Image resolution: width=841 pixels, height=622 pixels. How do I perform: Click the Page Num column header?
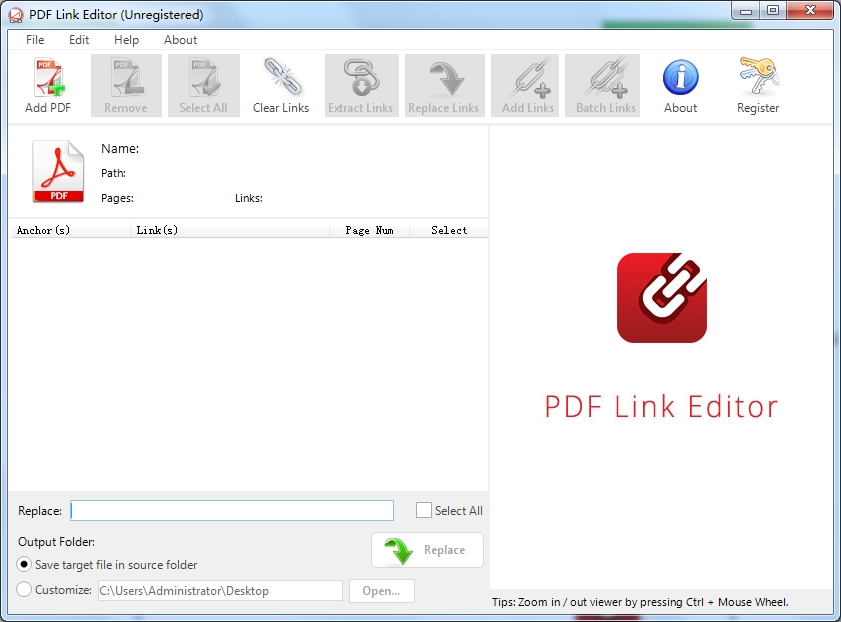click(370, 230)
